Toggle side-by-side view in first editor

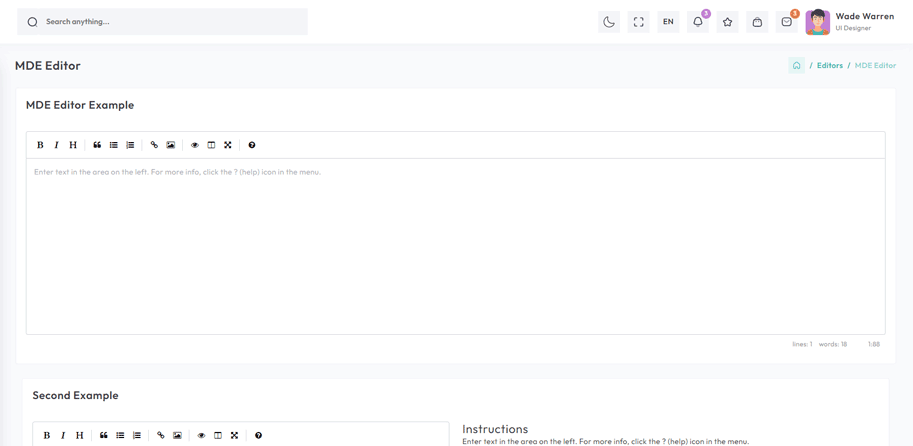(x=211, y=145)
